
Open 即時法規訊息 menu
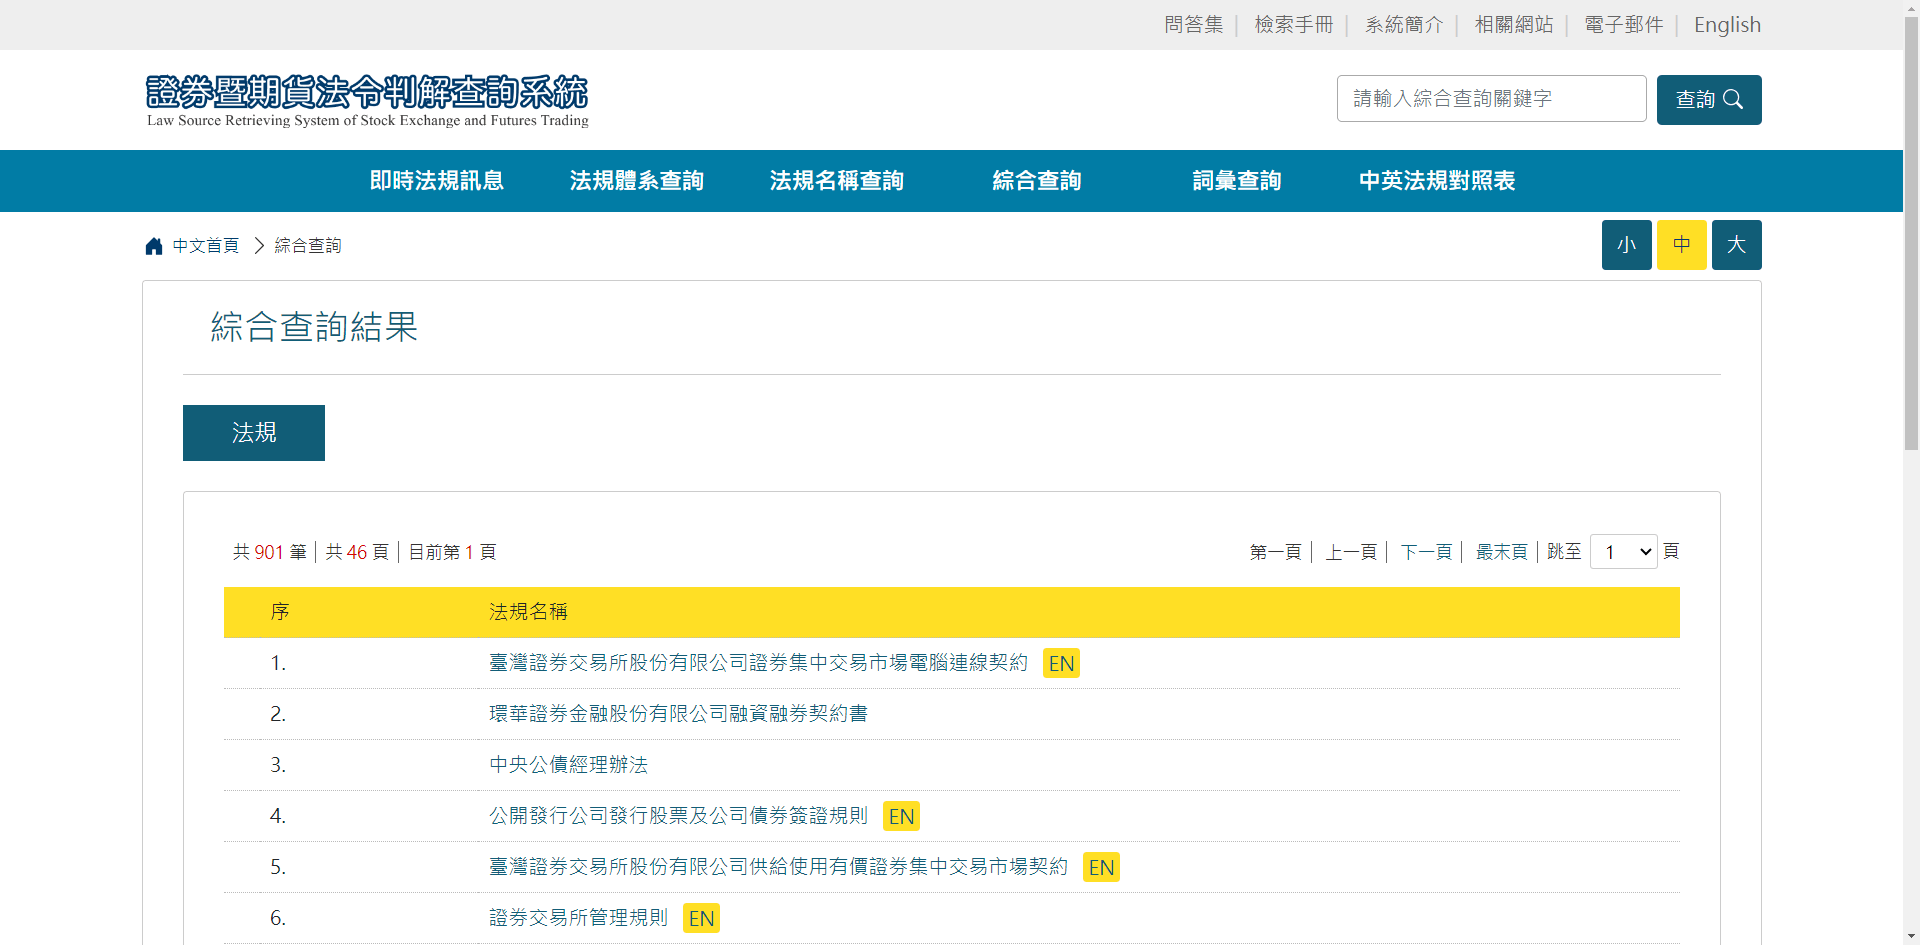(x=437, y=181)
